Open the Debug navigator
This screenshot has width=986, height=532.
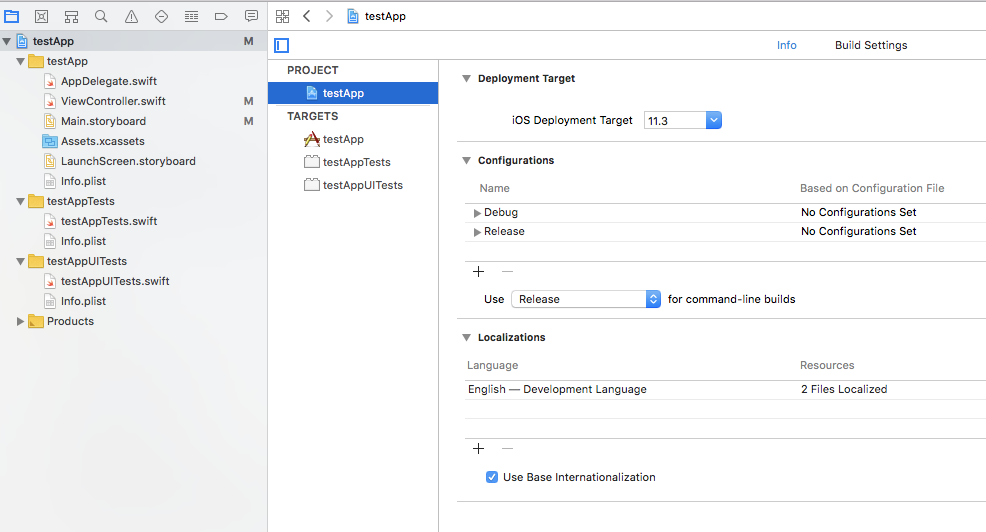191,16
